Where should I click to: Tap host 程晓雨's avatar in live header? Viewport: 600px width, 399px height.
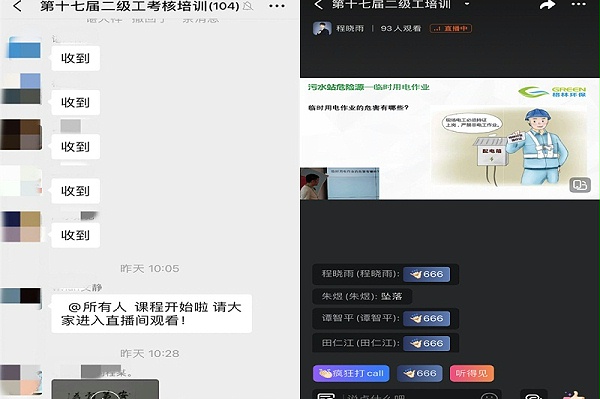tap(322, 28)
